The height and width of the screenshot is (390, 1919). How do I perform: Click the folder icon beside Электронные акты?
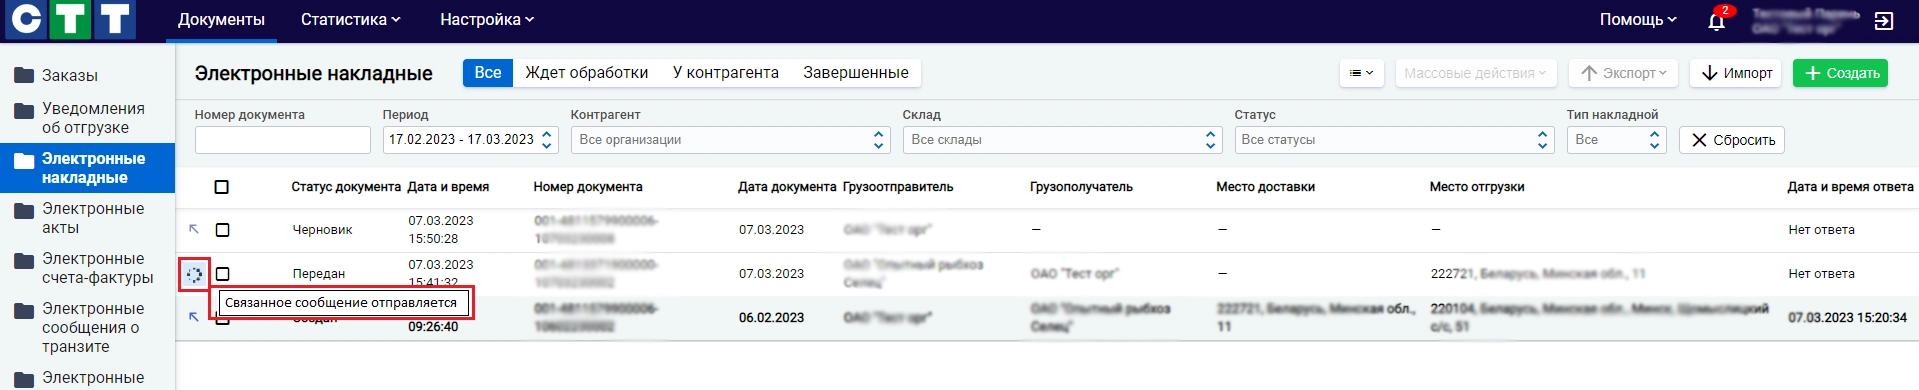tap(24, 210)
